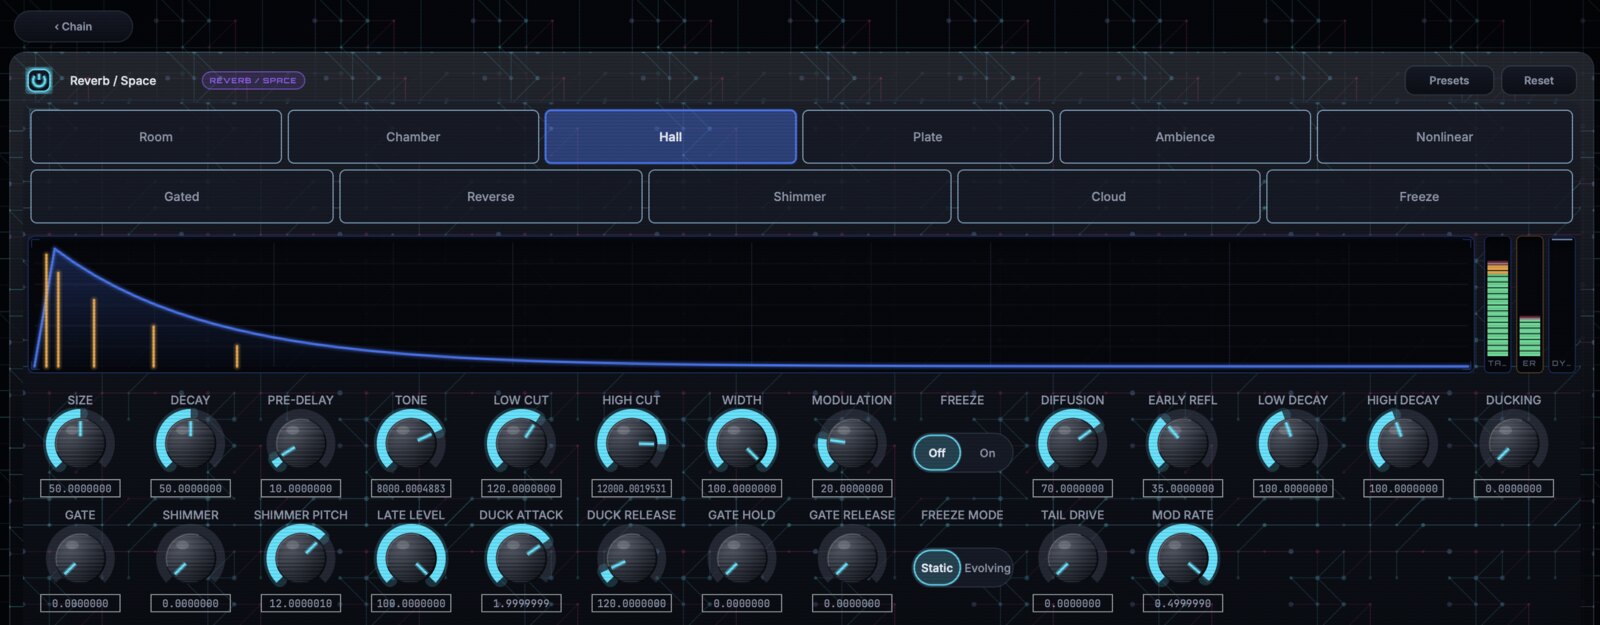This screenshot has width=1600, height=625.
Task: Click the Late Level knob
Action: pyautogui.click(x=411, y=558)
